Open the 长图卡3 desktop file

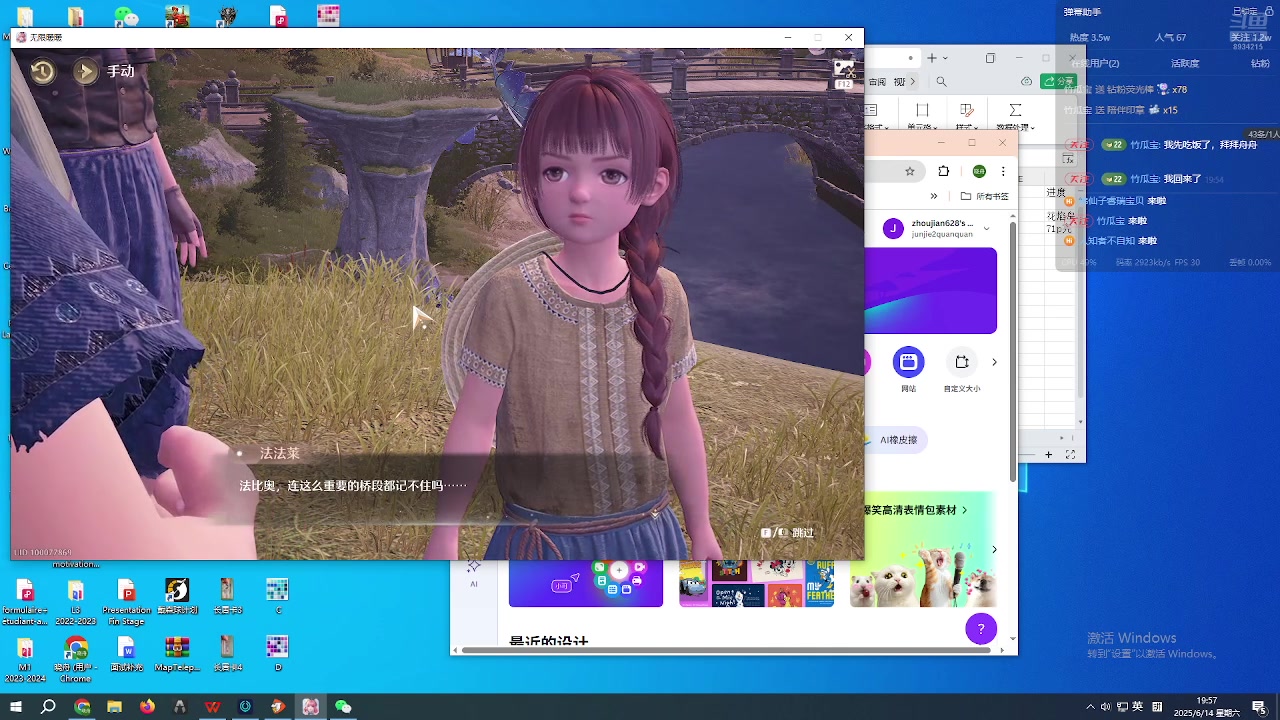pos(227,595)
